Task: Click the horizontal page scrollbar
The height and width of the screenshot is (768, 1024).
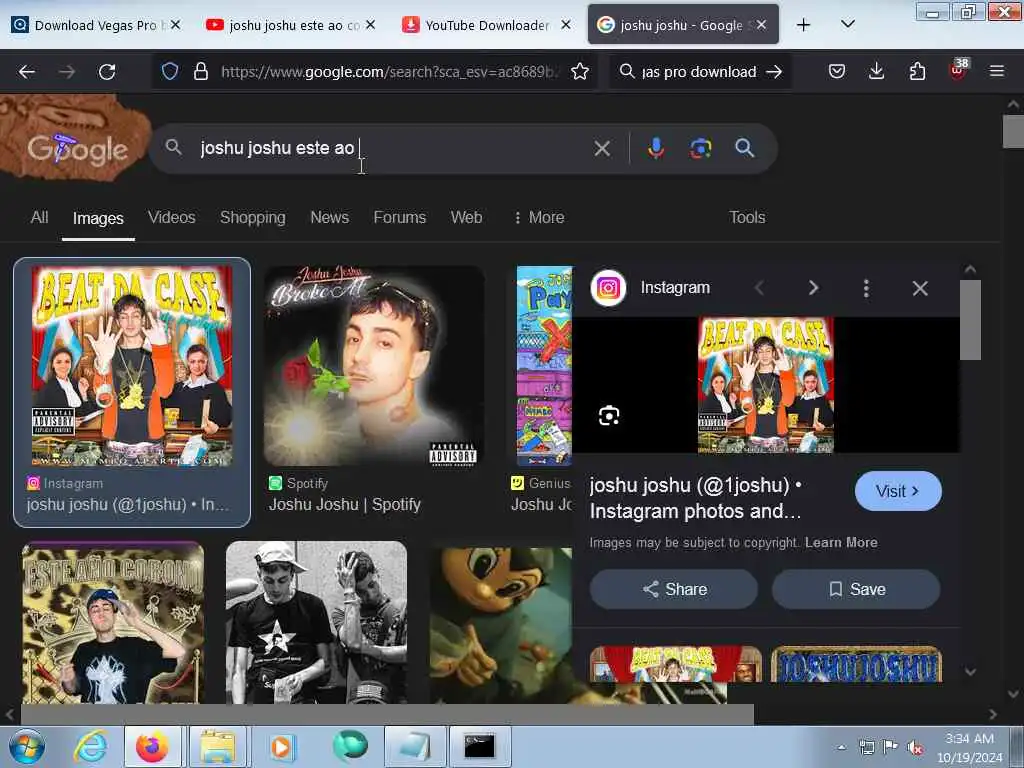Action: pos(387,714)
